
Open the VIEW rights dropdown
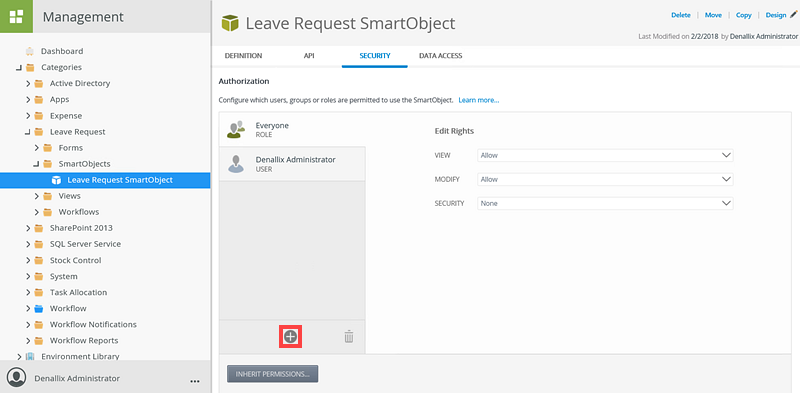(x=605, y=155)
